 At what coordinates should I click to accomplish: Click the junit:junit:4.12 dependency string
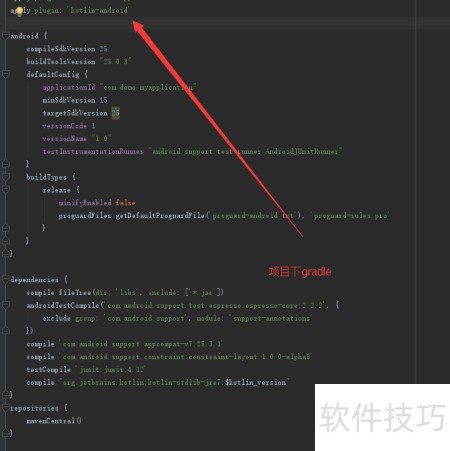111,369
